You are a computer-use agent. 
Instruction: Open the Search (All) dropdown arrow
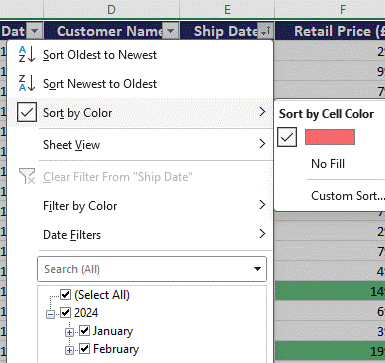257,269
